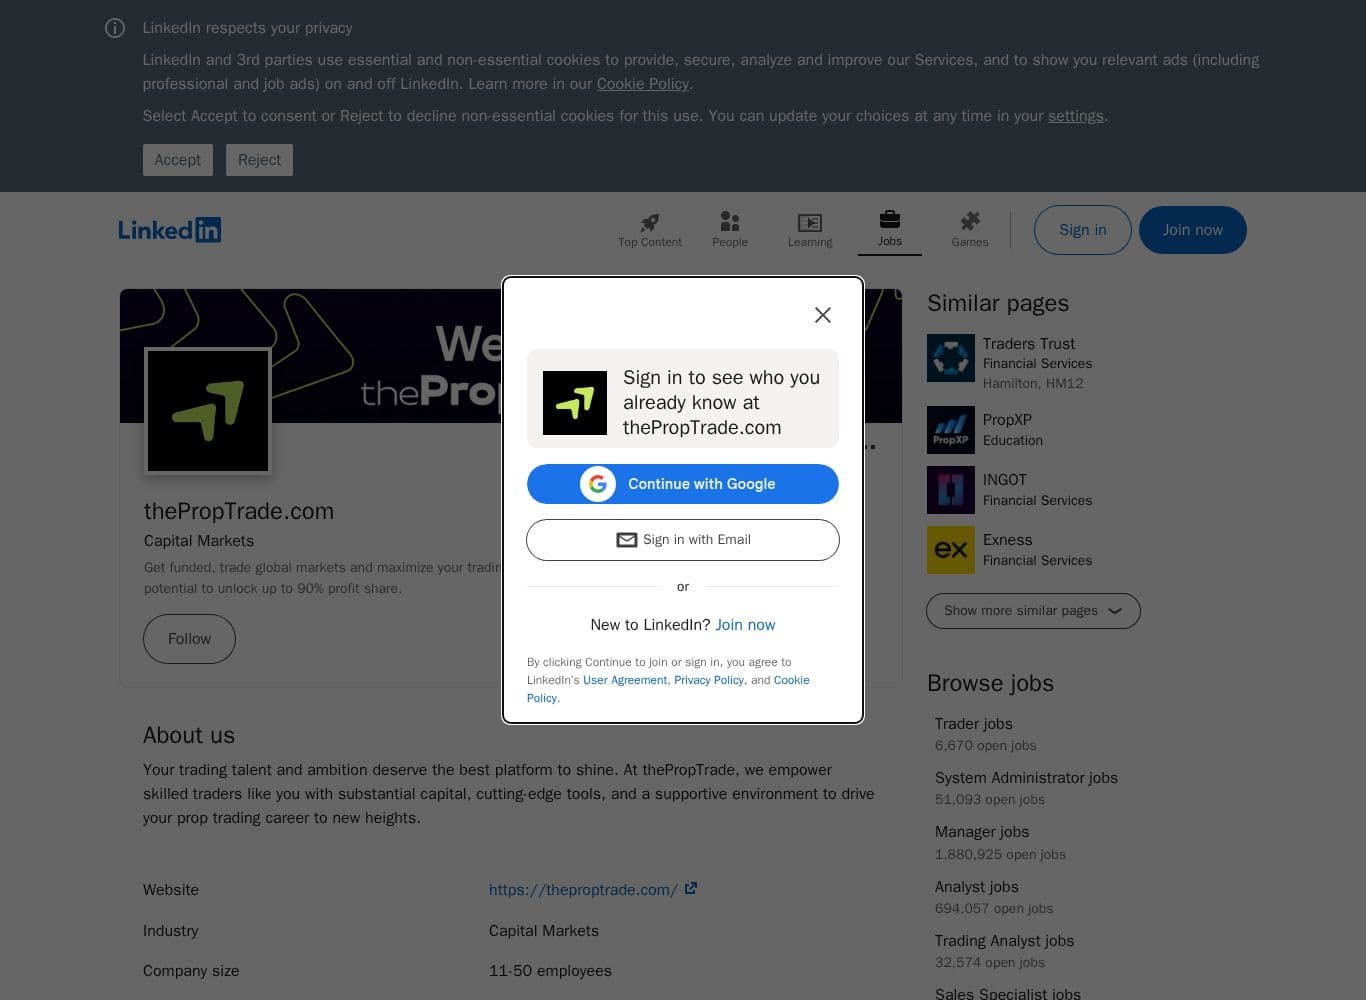Click thePropTrade.com company name heading
This screenshot has width=1366, height=1000.
pos(239,511)
